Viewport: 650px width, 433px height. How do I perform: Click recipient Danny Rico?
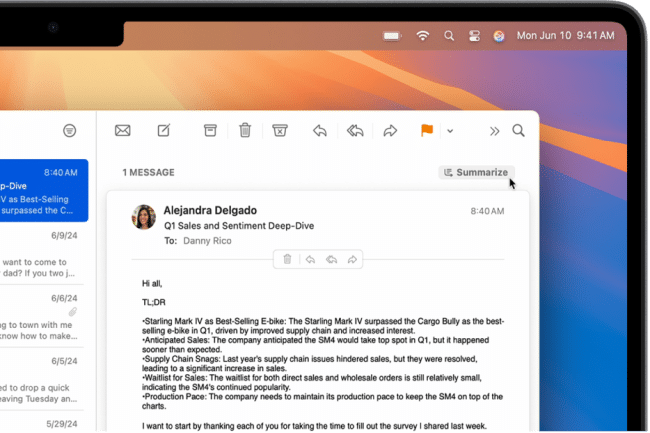[x=207, y=241]
